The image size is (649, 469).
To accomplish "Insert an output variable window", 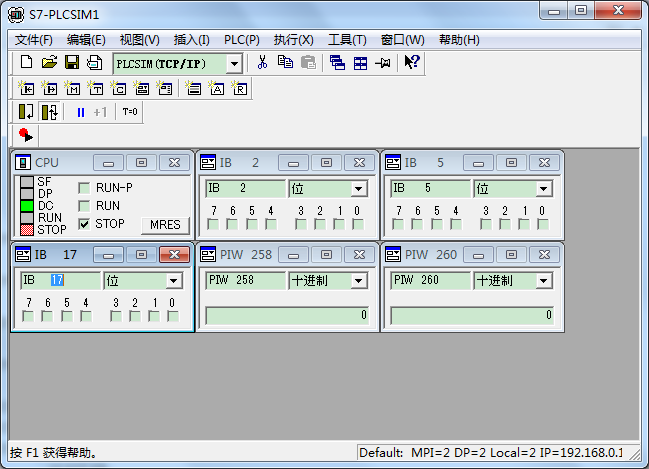I will click(50, 88).
